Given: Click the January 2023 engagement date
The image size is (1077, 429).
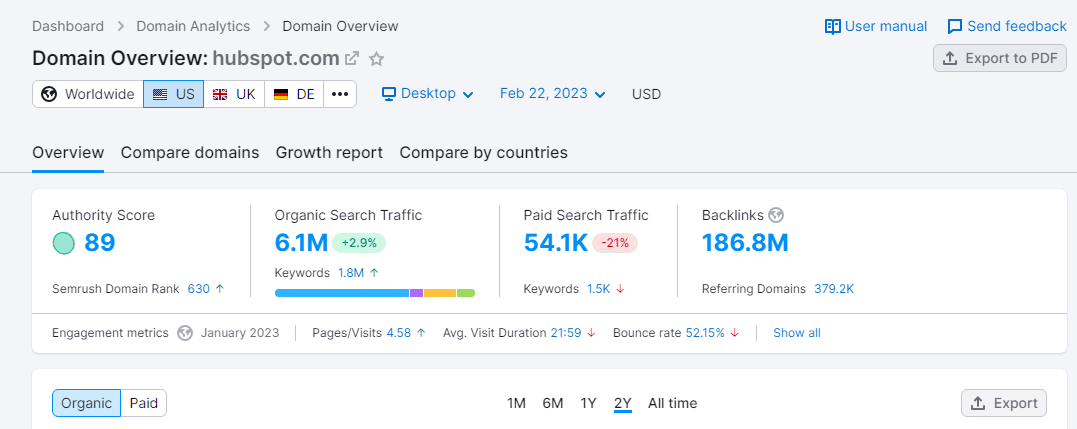Looking at the screenshot, I should (x=240, y=333).
